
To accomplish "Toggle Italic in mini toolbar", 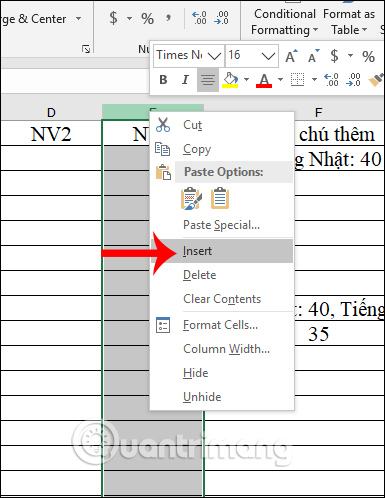I will pos(185,80).
